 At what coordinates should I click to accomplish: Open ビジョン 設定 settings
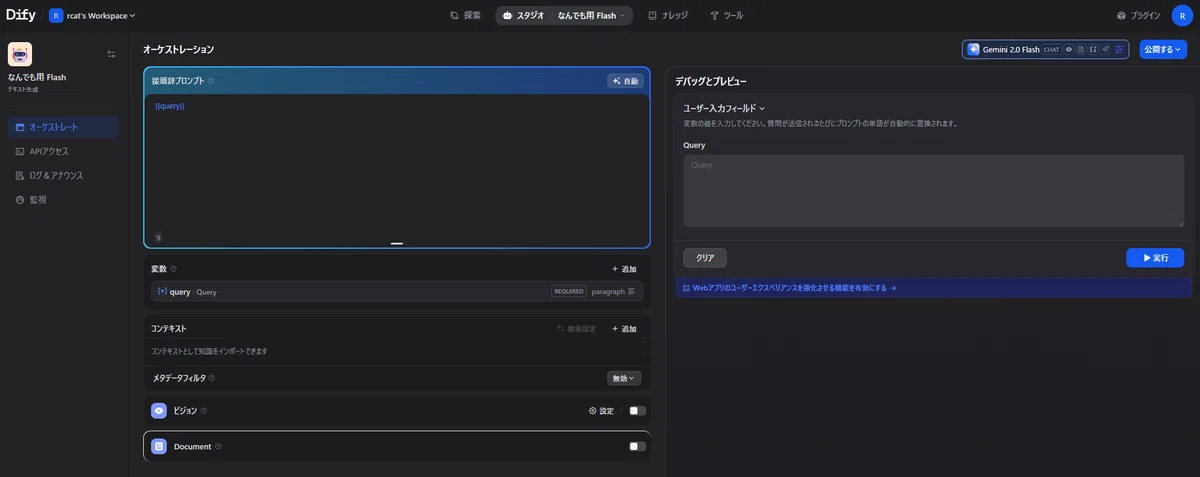pos(601,411)
